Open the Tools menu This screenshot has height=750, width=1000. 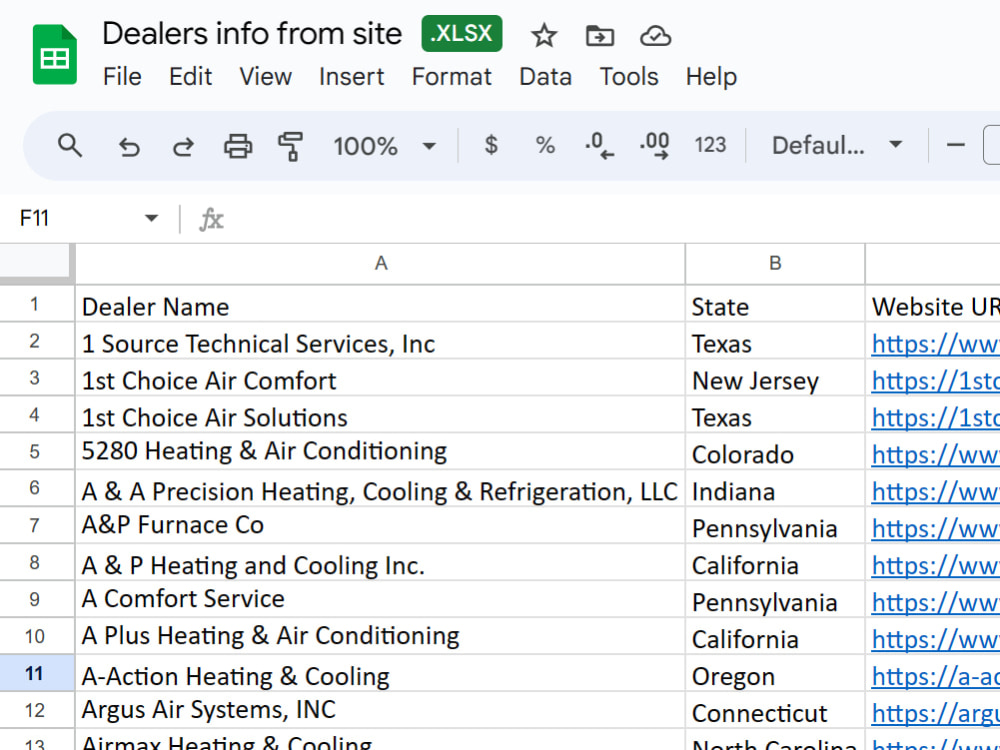(629, 77)
